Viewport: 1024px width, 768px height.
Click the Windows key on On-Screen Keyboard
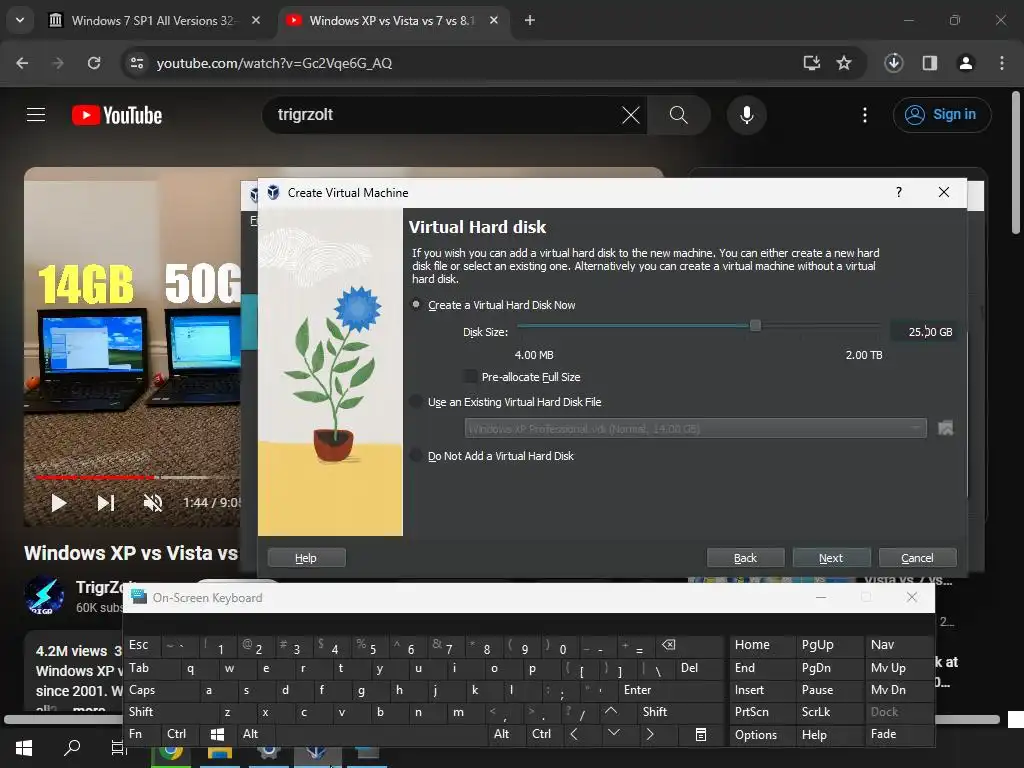click(x=217, y=735)
